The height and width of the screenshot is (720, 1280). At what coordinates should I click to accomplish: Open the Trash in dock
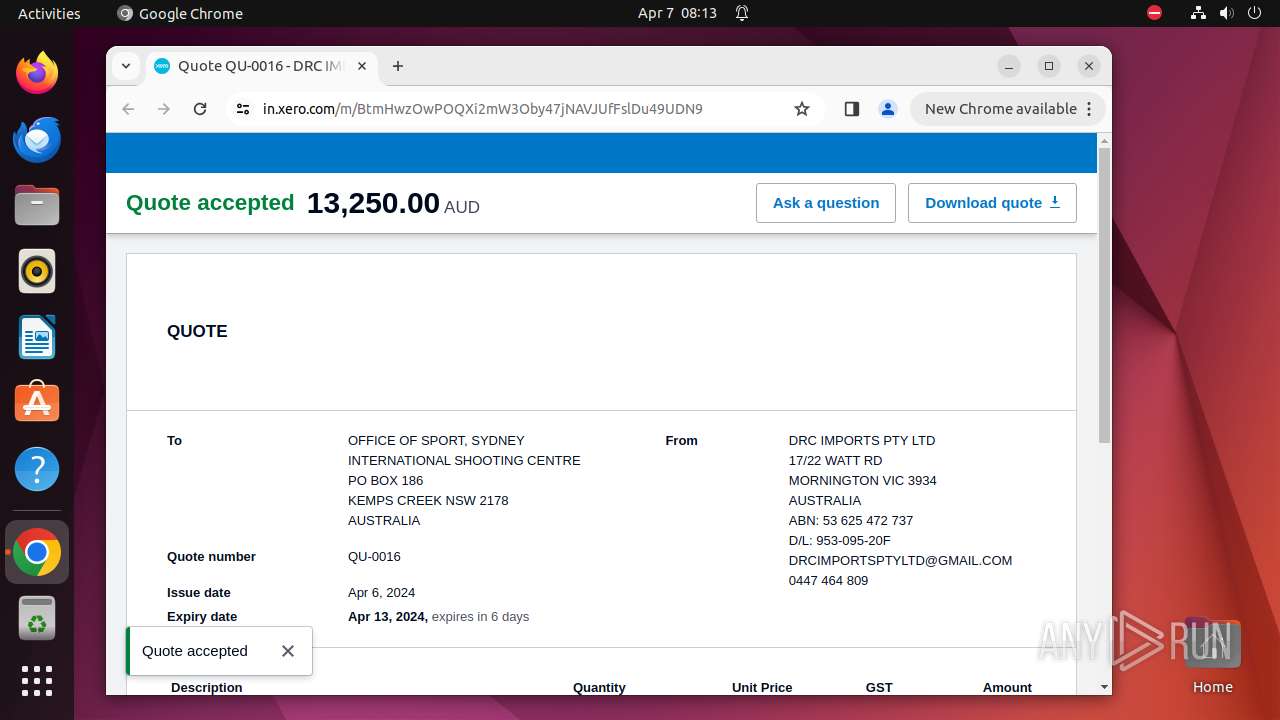pos(37,618)
